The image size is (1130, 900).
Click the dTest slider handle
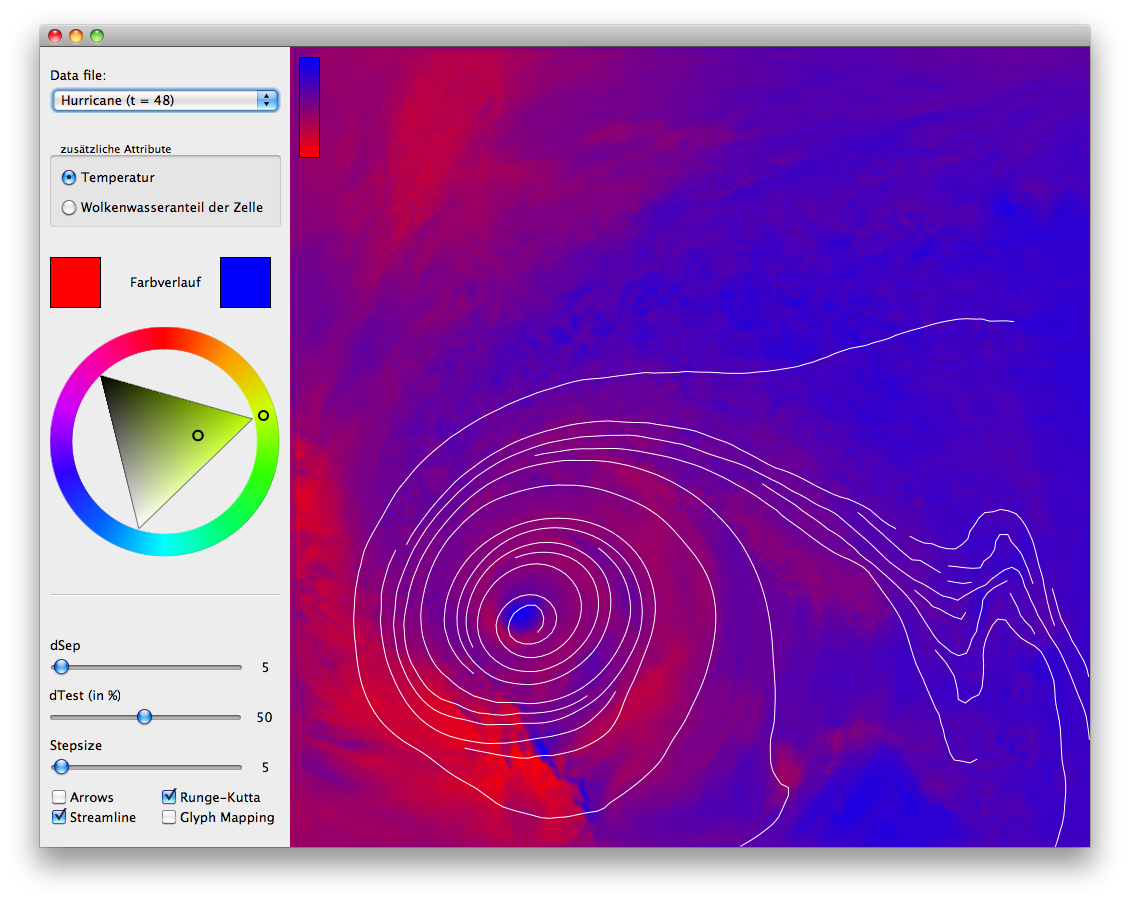[x=145, y=717]
